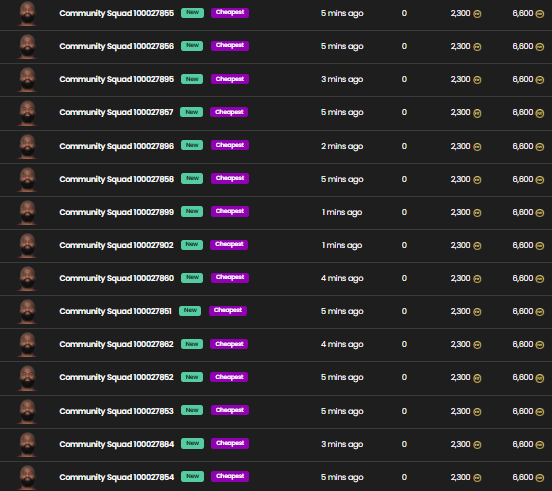Click the 2,300 price for Squad 100027852

(460, 378)
